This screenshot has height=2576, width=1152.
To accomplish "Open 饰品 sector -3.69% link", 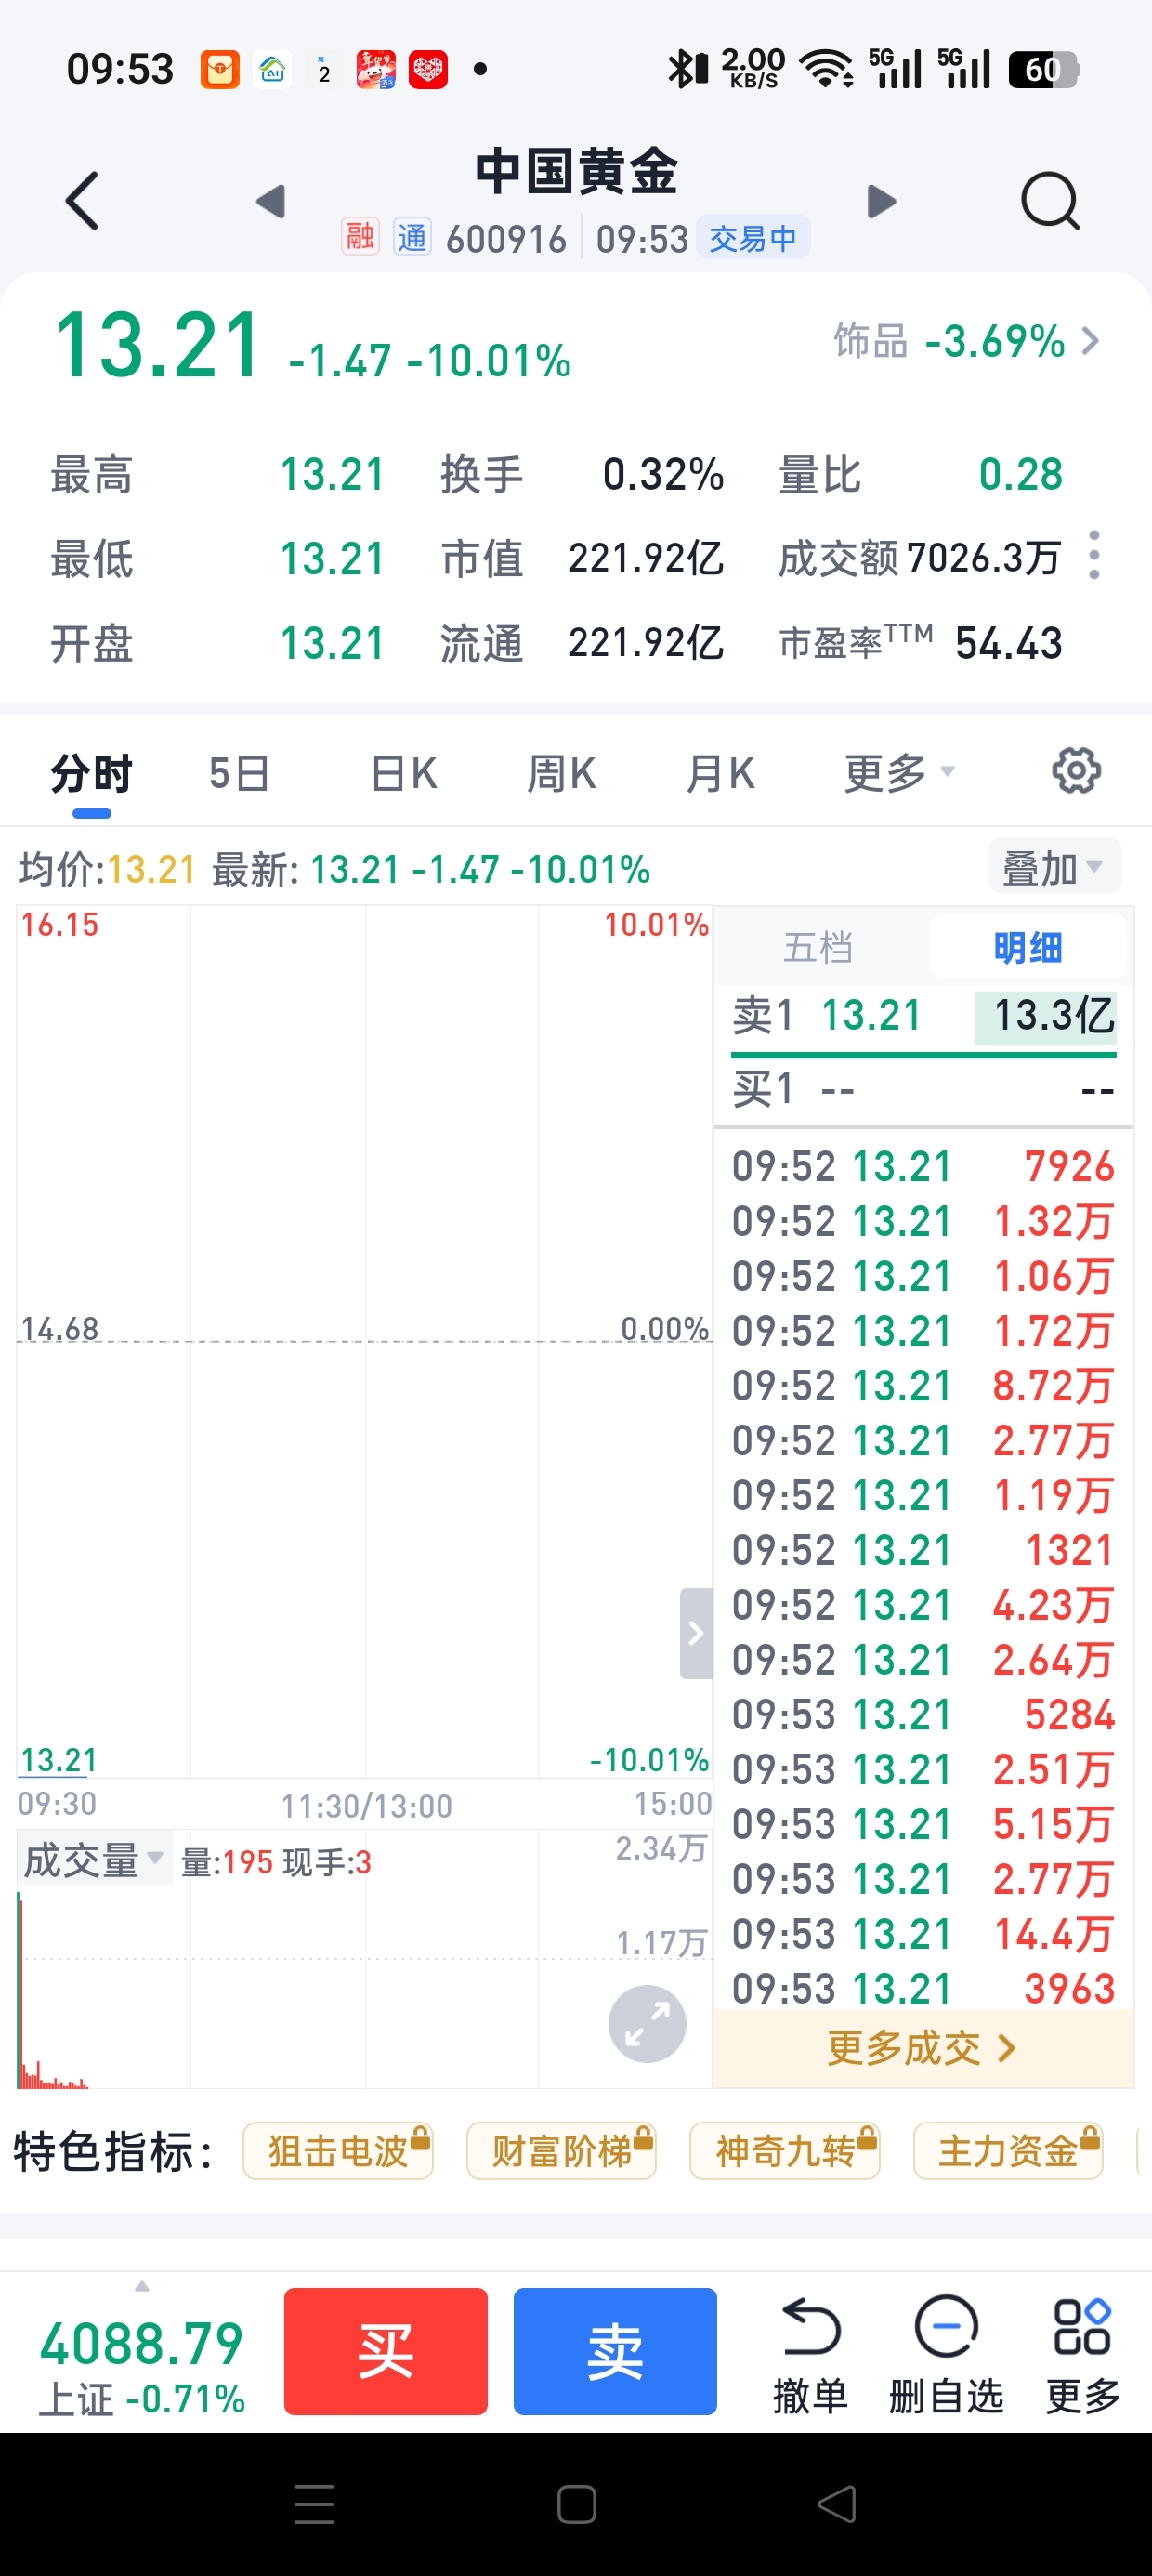I will tap(967, 342).
